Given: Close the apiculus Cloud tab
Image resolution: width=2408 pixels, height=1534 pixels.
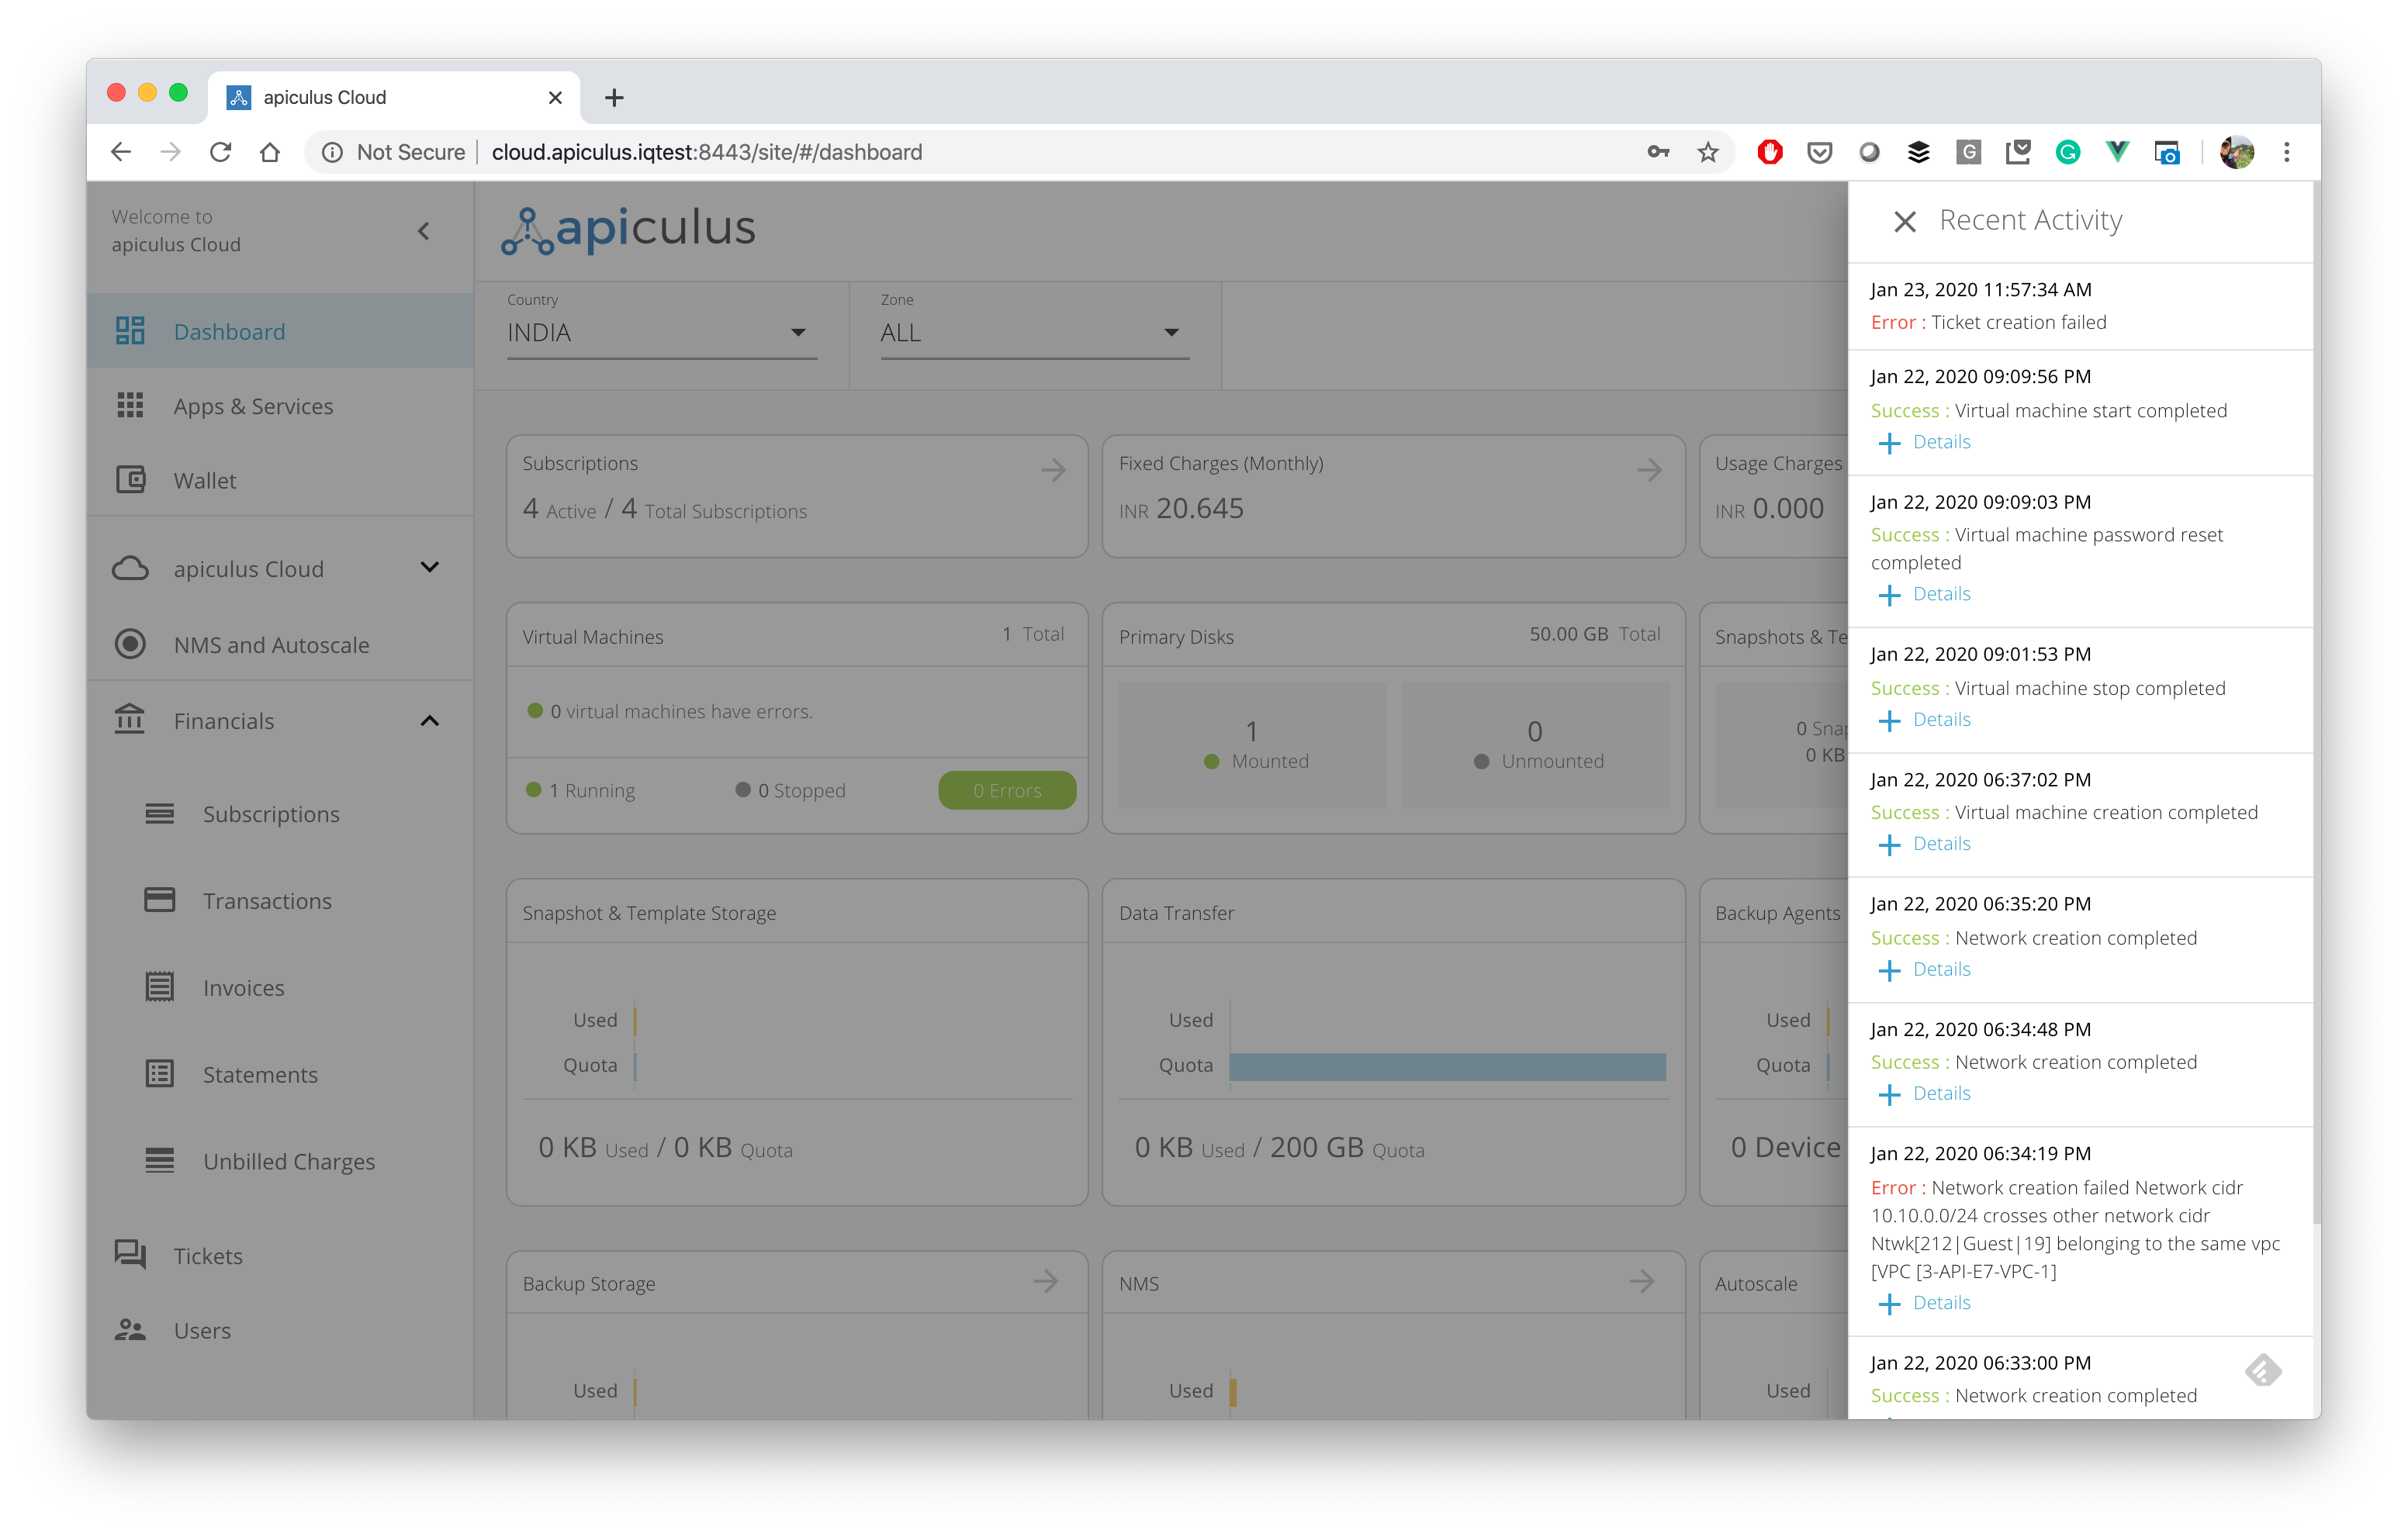Looking at the screenshot, I should (555, 97).
